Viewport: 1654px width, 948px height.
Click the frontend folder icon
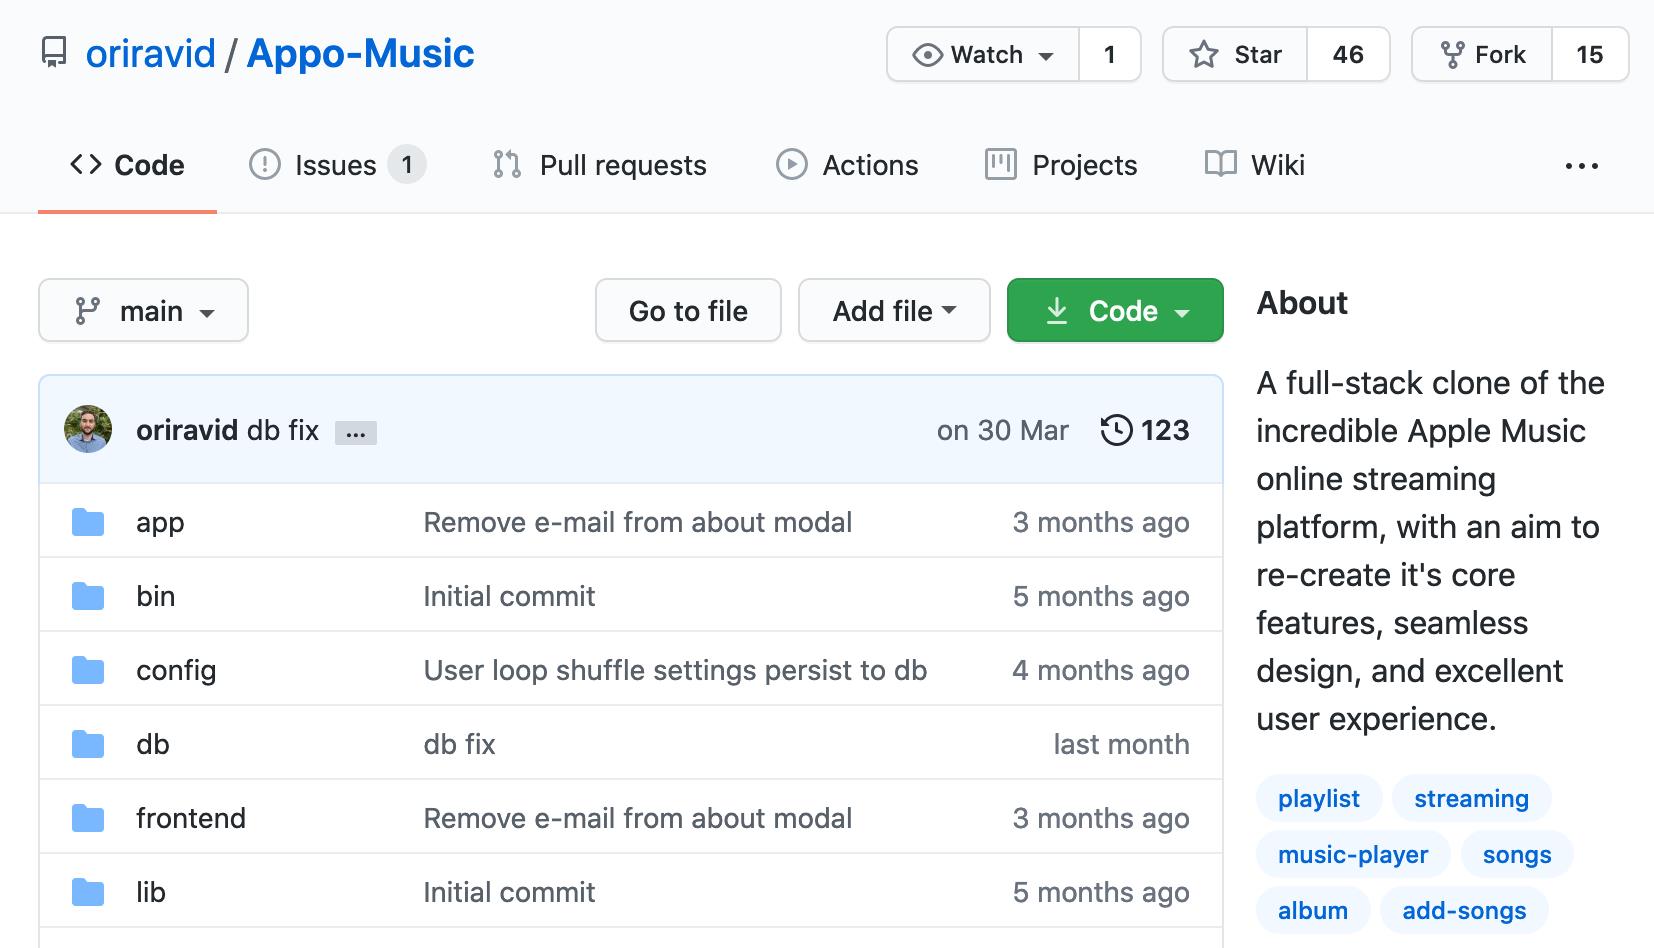(x=88, y=818)
